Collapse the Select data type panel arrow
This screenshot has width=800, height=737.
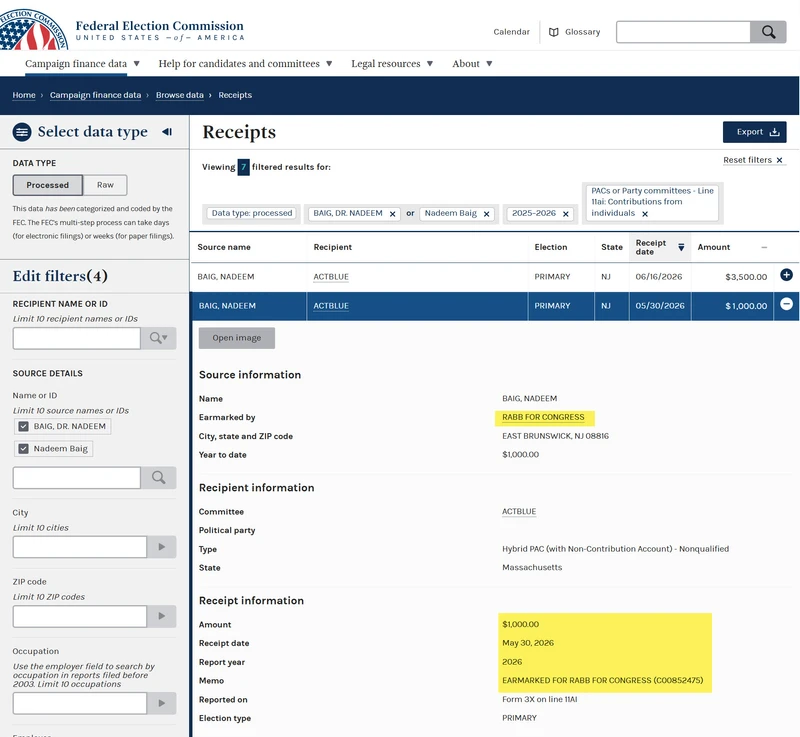pyautogui.click(x=167, y=132)
